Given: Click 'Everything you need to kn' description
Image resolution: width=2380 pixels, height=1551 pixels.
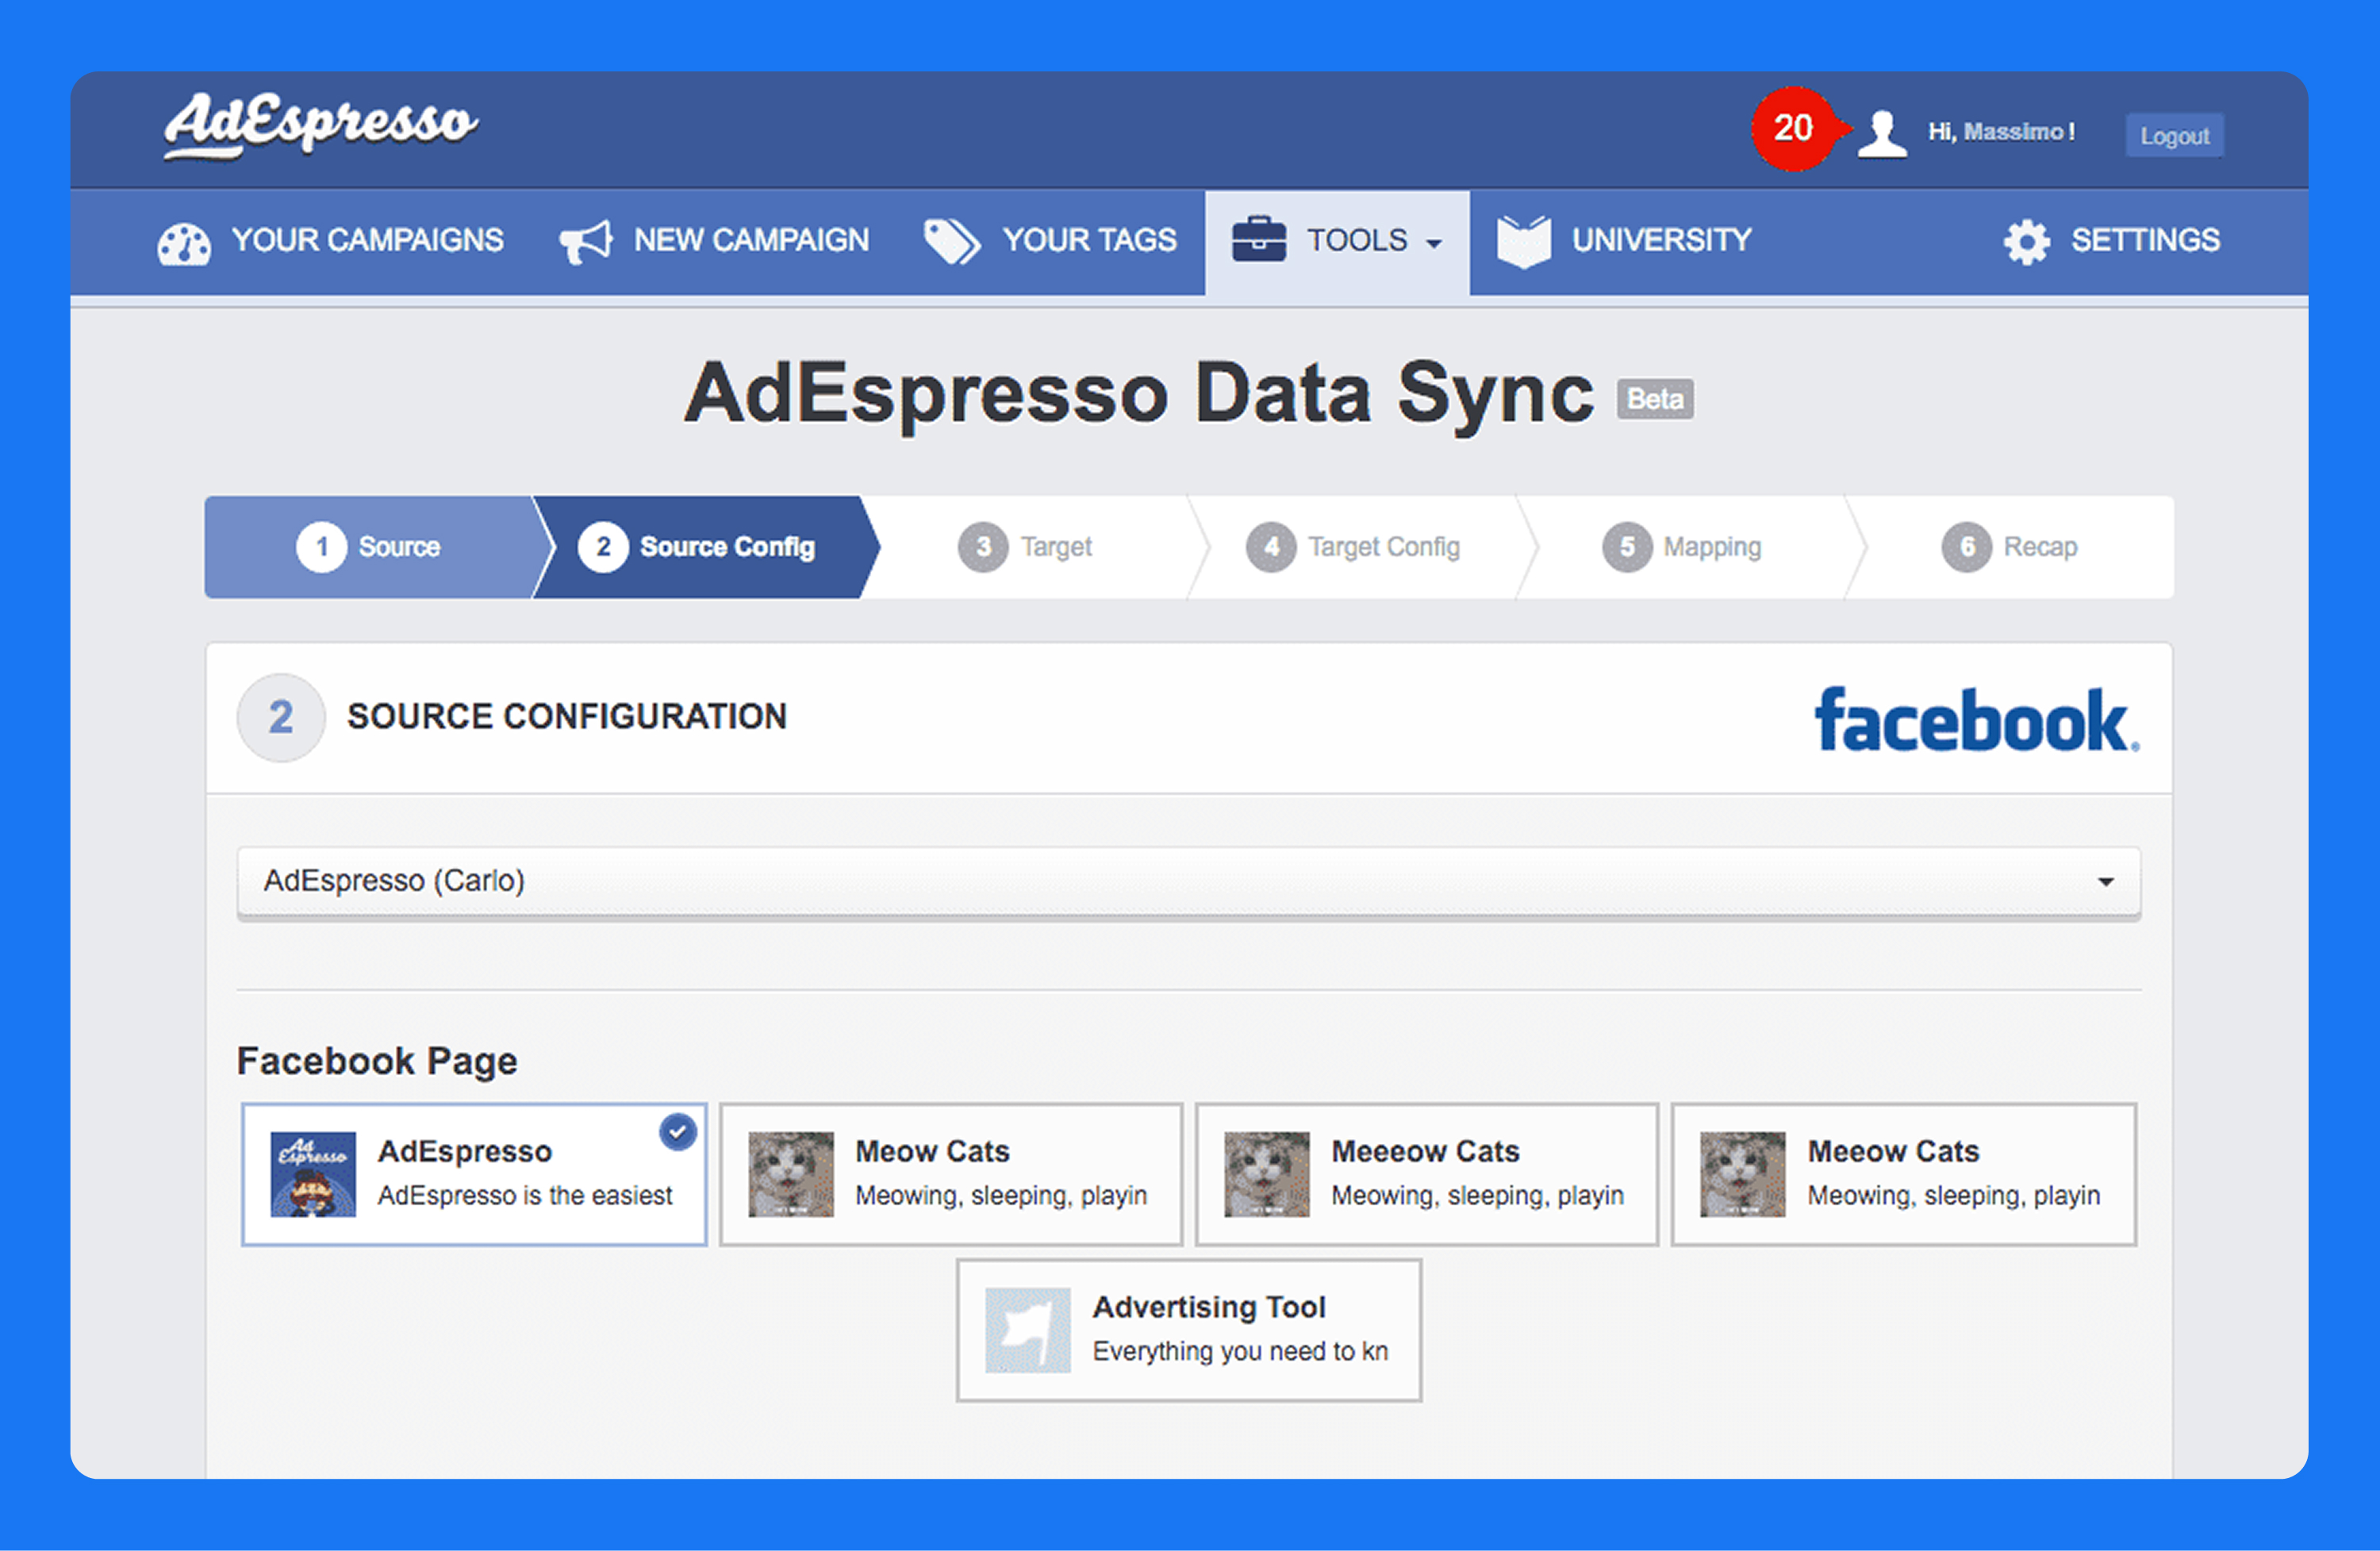Looking at the screenshot, I should click(1240, 1352).
